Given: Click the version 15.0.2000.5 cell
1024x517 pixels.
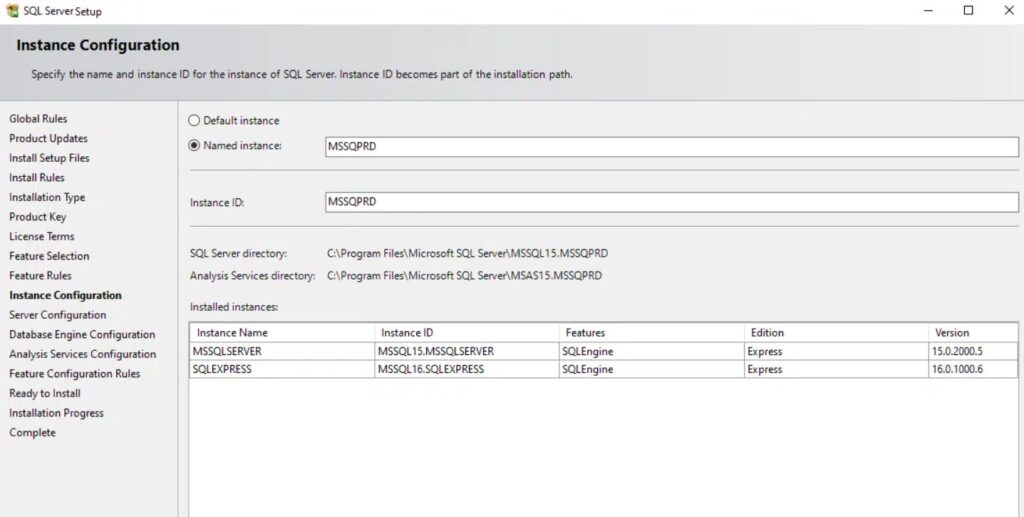Looking at the screenshot, I should click(973, 351).
